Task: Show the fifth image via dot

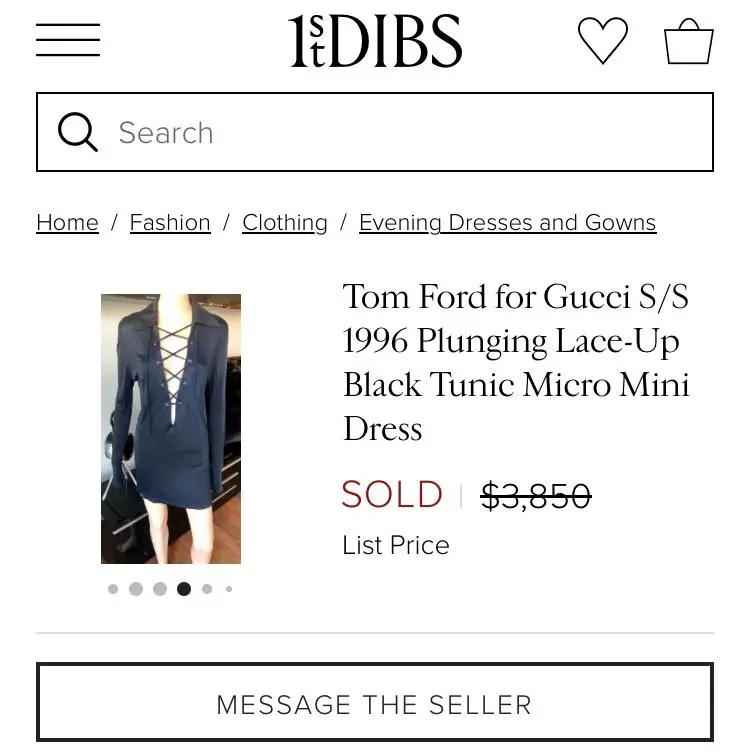Action: (207, 589)
